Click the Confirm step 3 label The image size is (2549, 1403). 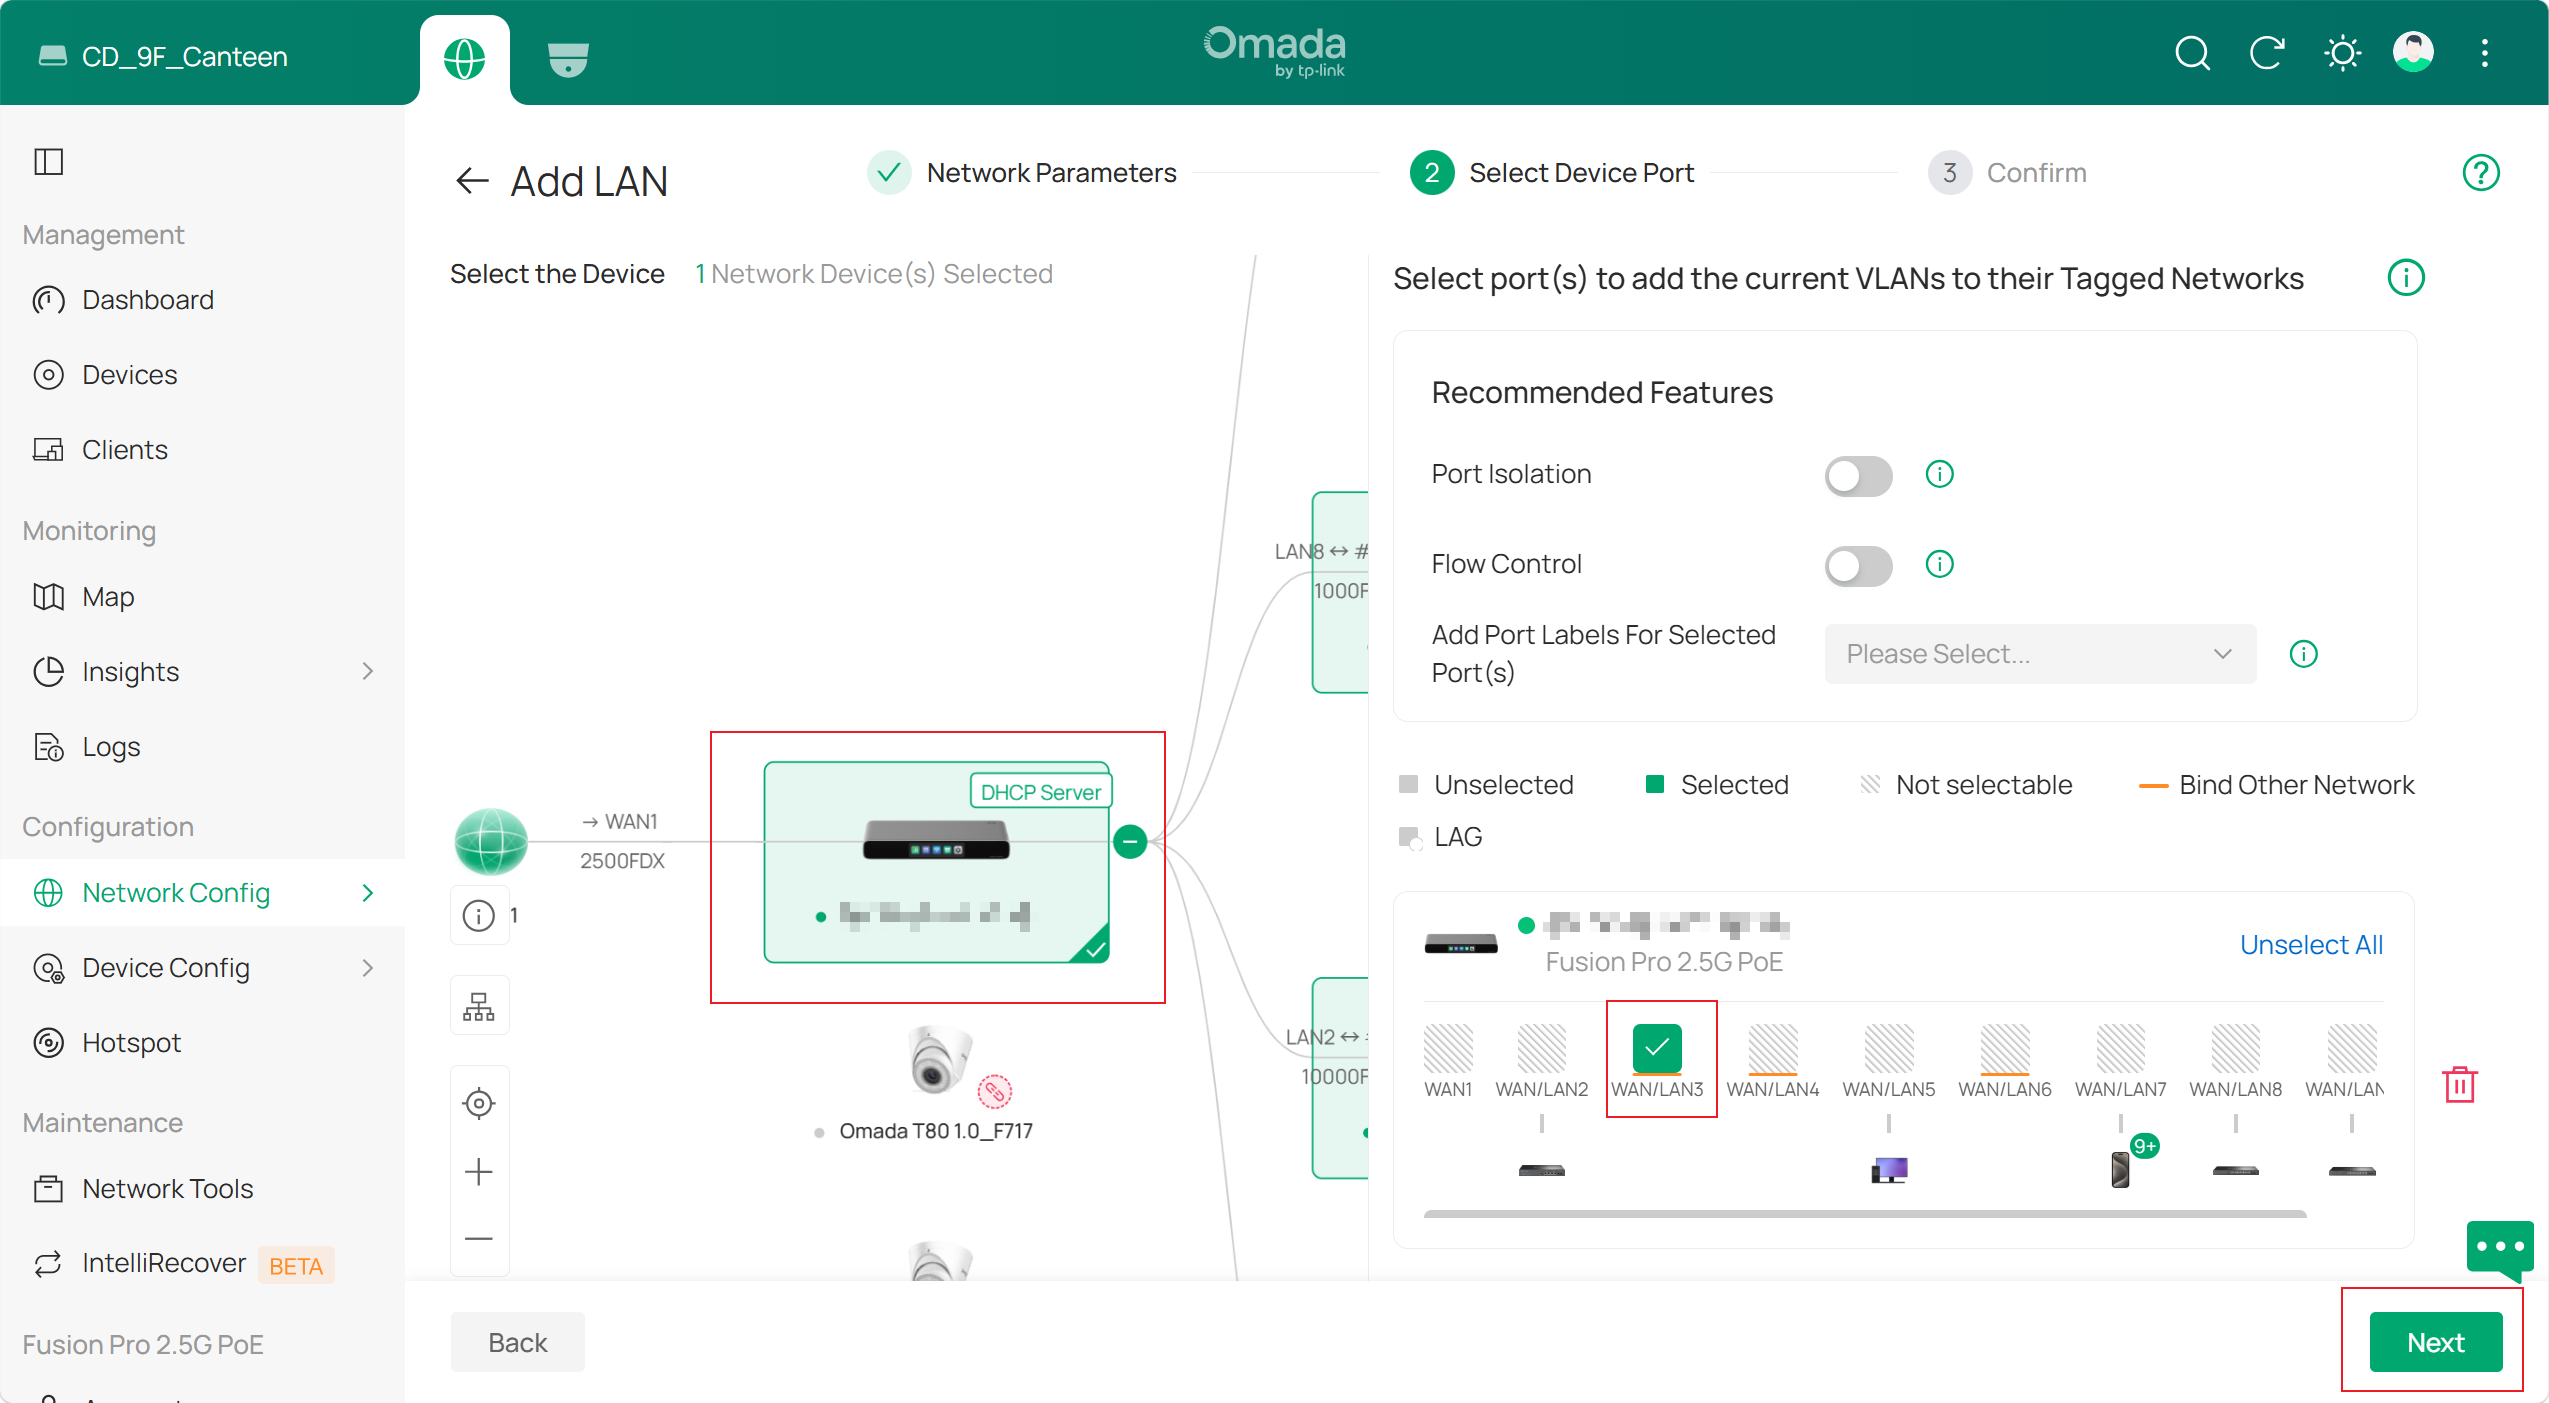[2036, 173]
